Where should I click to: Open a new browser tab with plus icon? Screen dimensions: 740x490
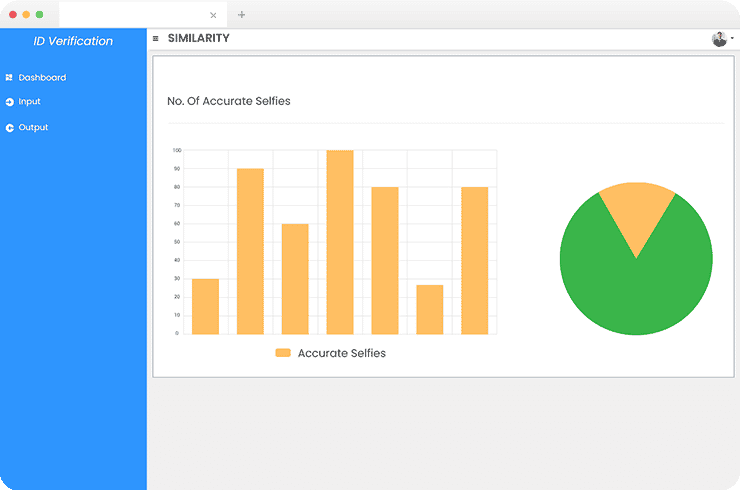coord(241,15)
